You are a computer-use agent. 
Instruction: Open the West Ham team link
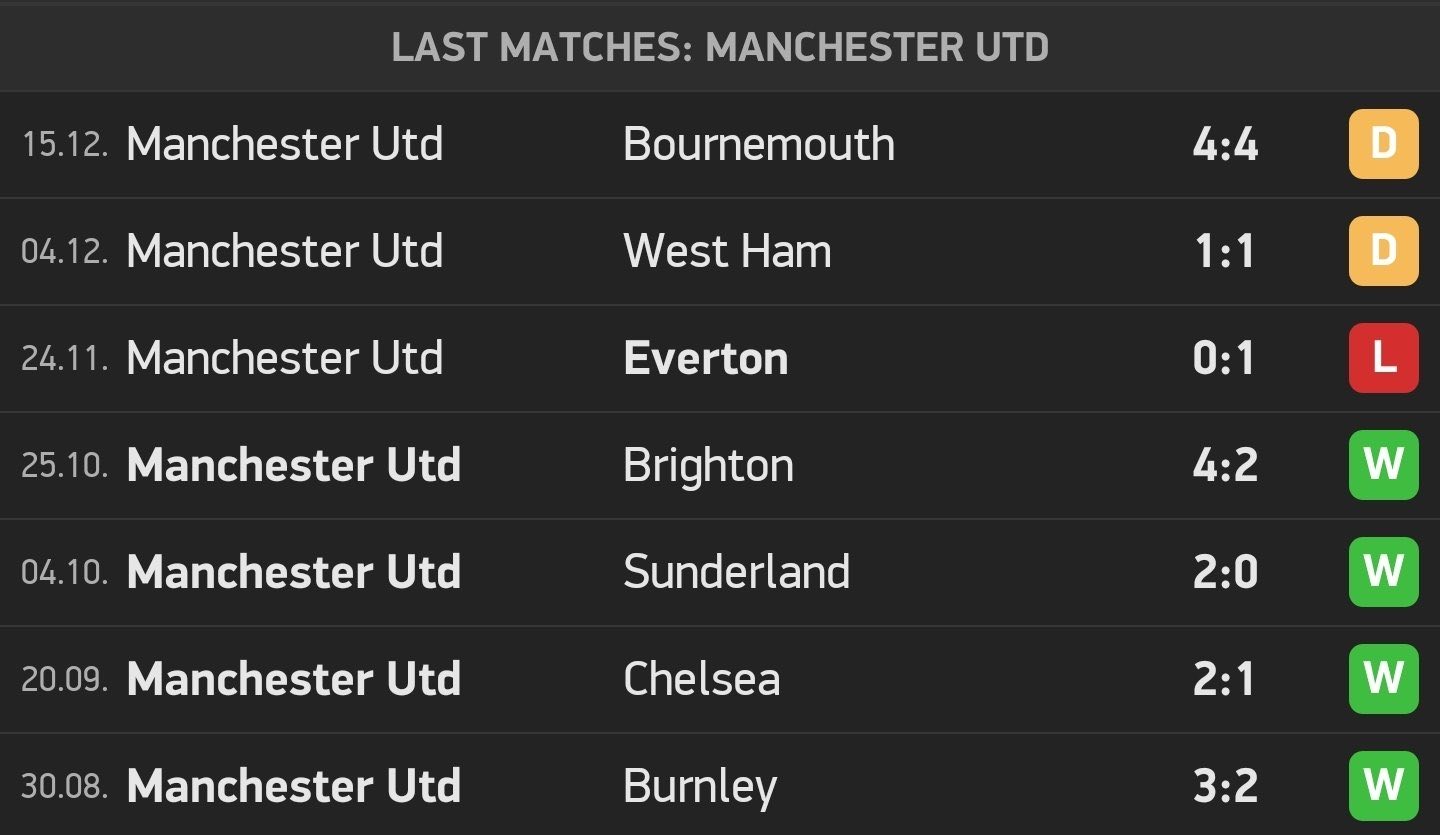[727, 251]
